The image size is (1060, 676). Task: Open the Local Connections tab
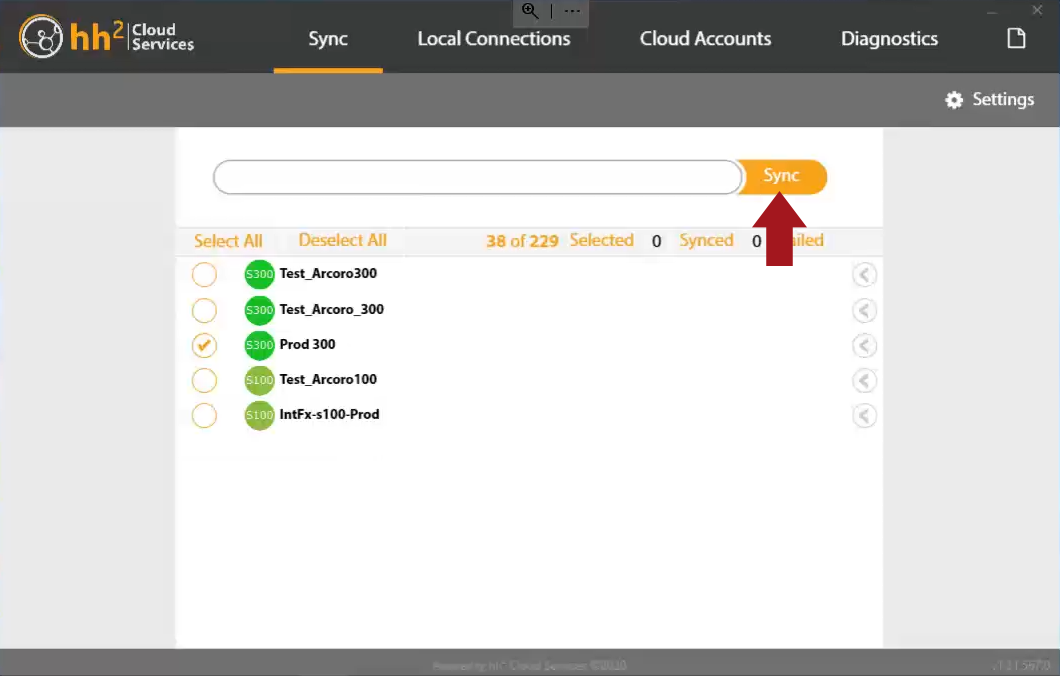point(493,39)
